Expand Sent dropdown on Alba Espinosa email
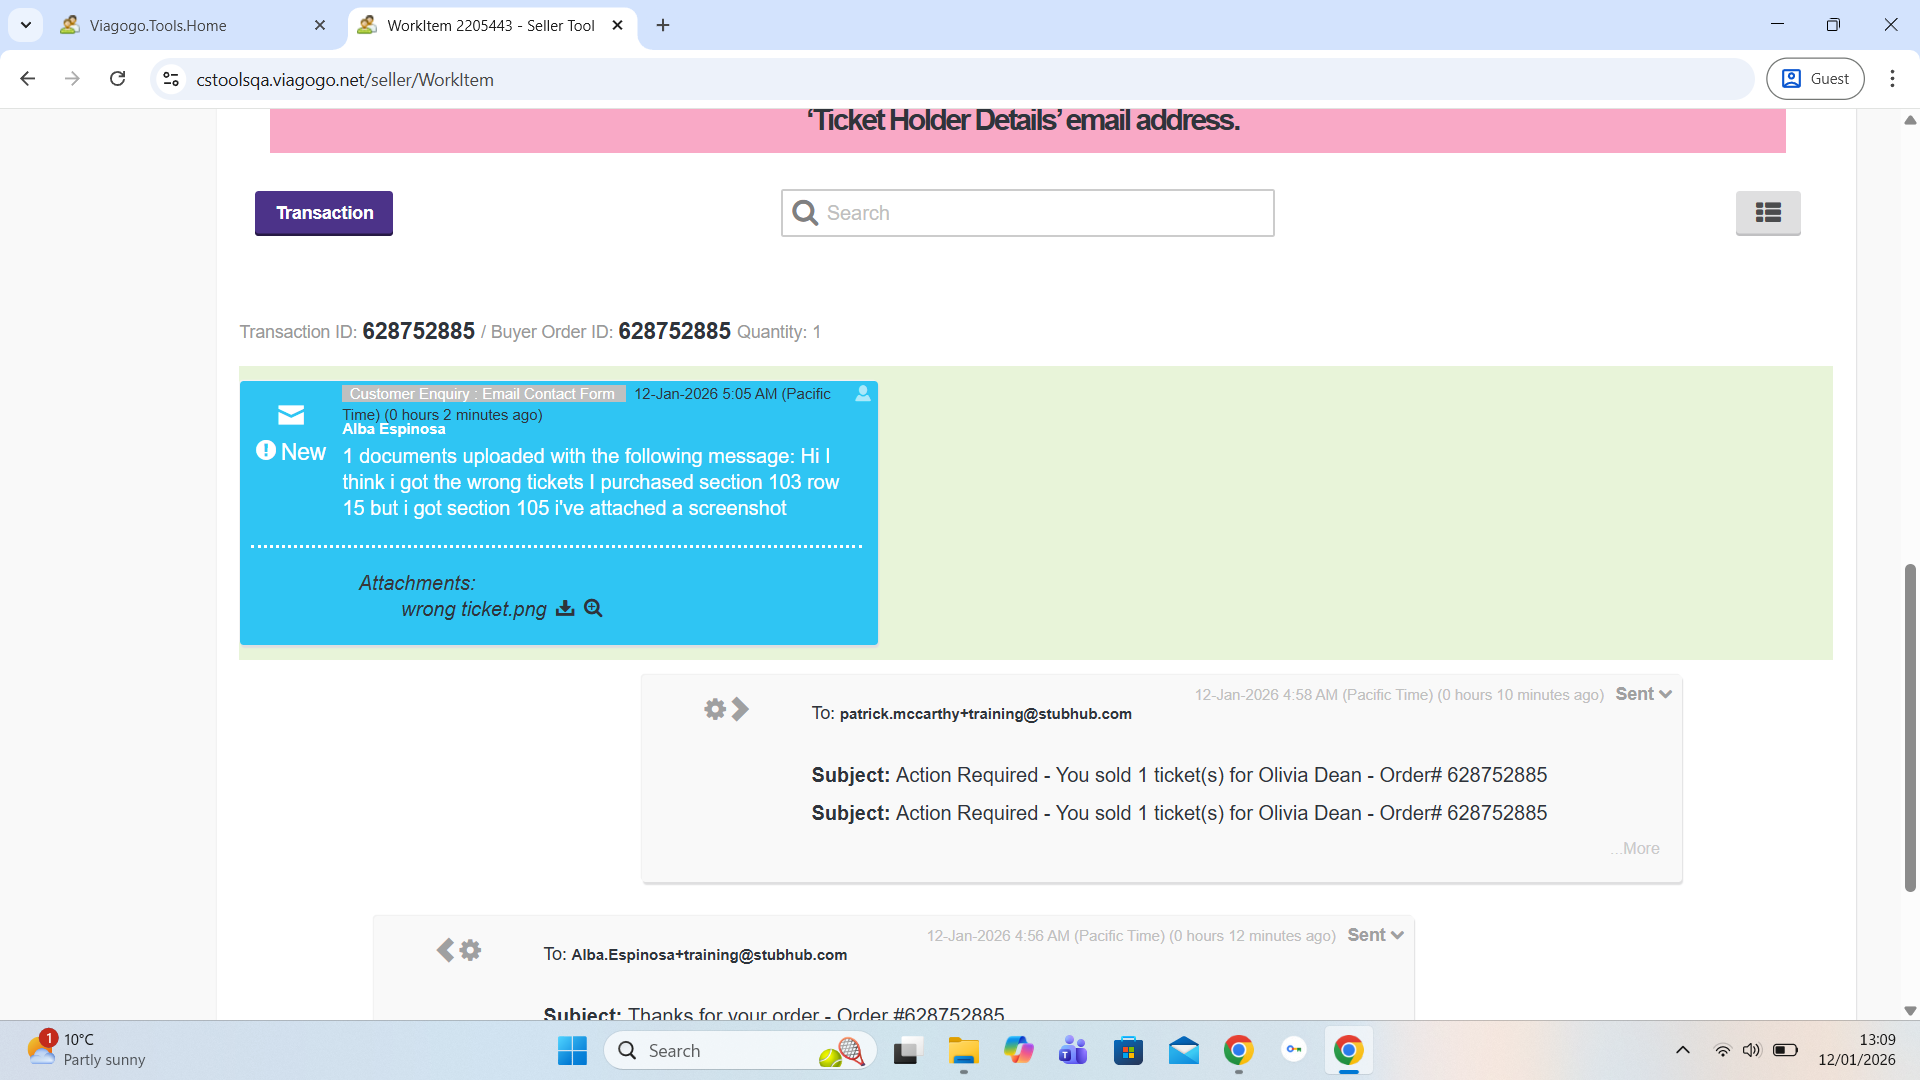 1375,935
